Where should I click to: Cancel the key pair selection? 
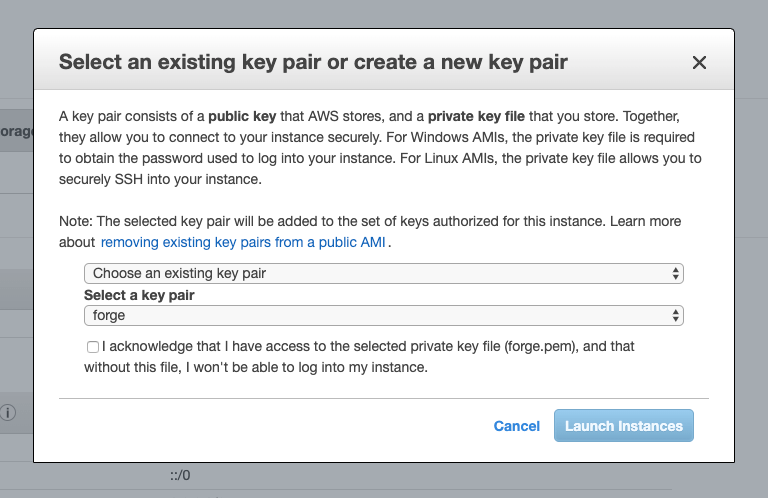[x=516, y=426]
